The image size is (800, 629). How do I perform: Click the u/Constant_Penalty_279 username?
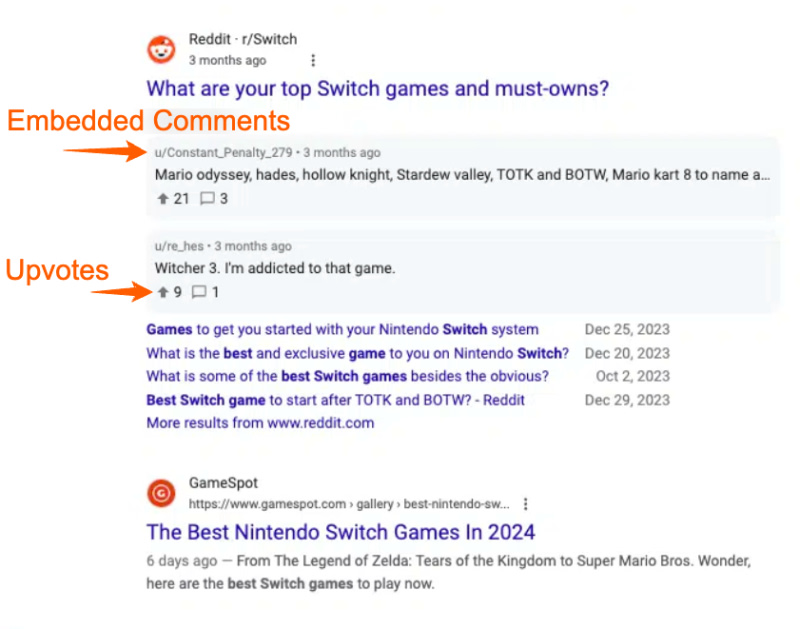(225, 153)
